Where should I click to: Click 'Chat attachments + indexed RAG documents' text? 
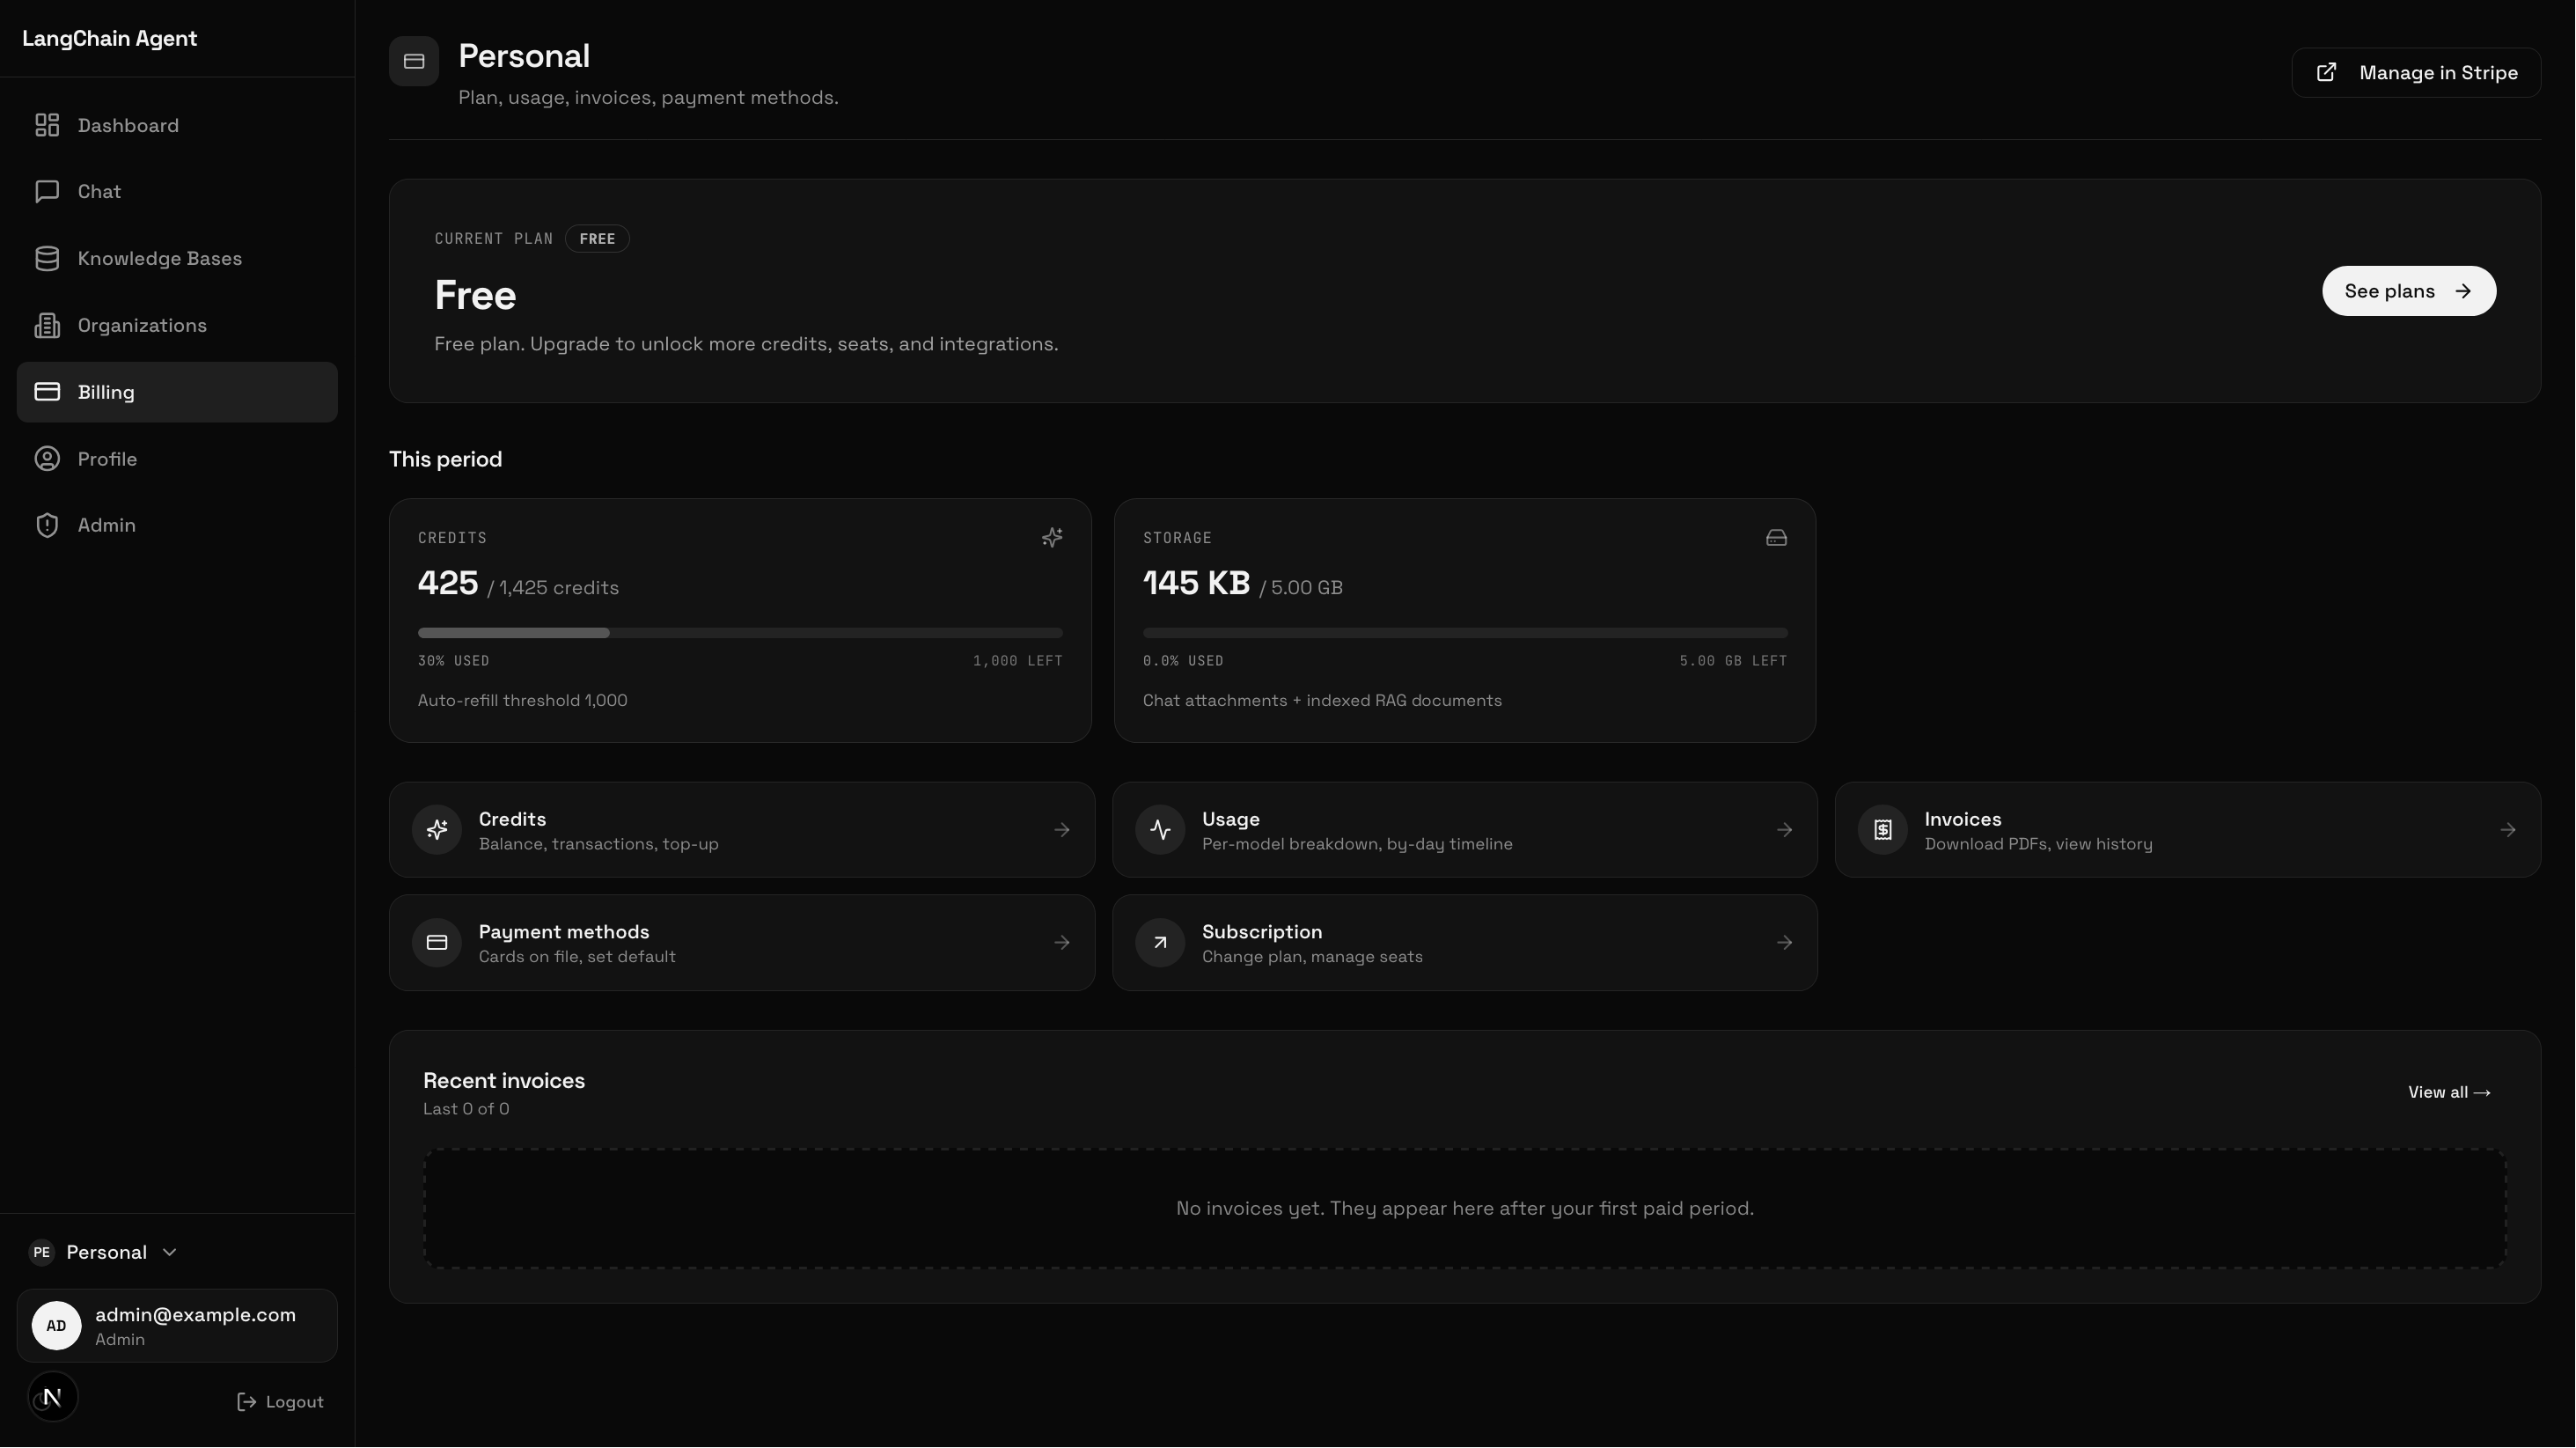pos(1322,701)
